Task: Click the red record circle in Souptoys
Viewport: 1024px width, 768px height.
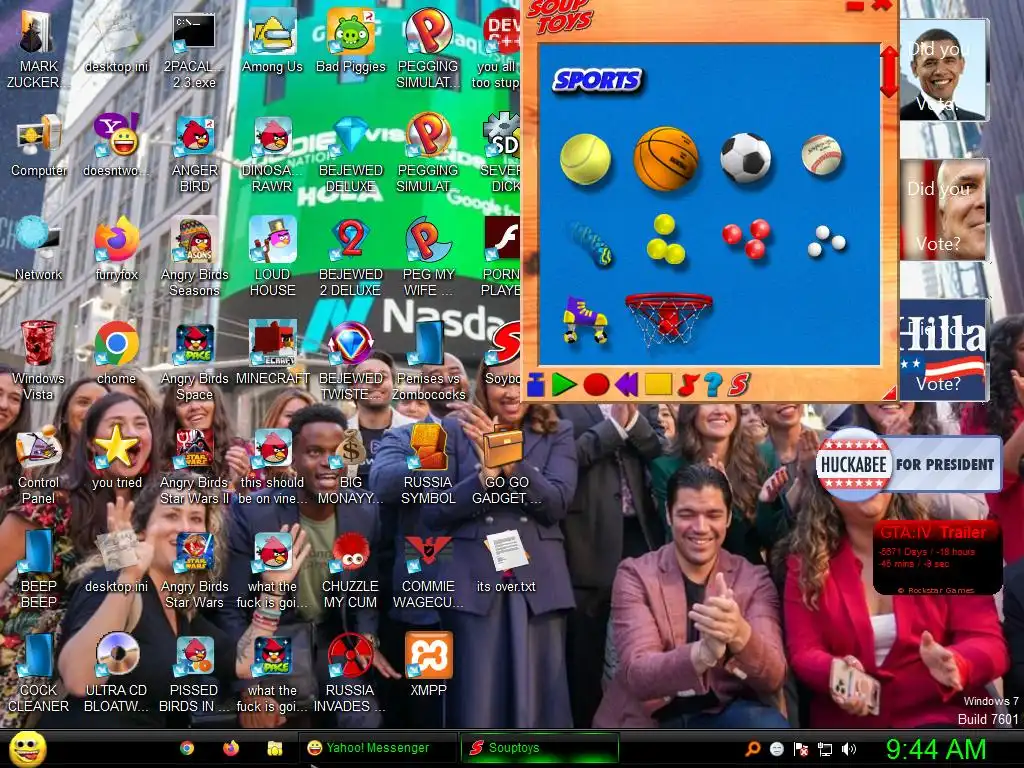Action: pyautogui.click(x=596, y=385)
